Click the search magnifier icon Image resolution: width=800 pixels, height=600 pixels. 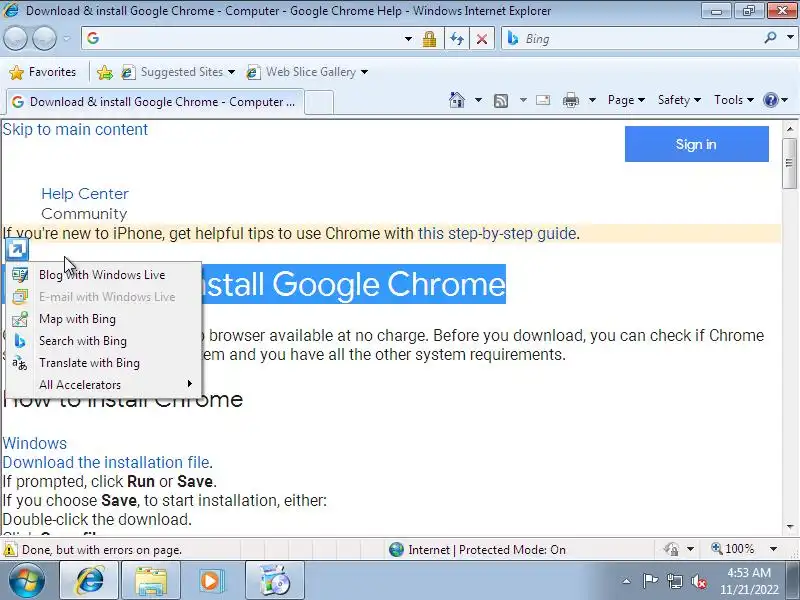click(770, 37)
